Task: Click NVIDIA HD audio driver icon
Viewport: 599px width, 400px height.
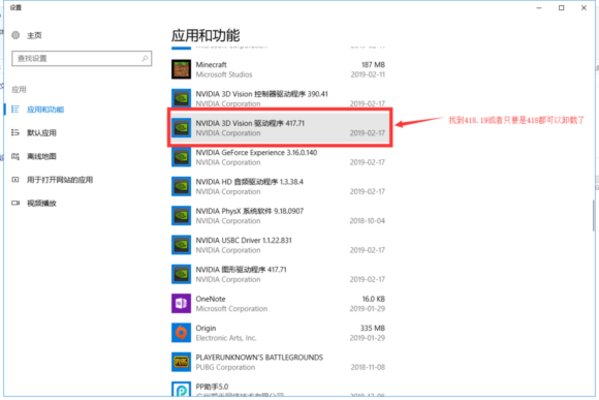Action: click(181, 186)
